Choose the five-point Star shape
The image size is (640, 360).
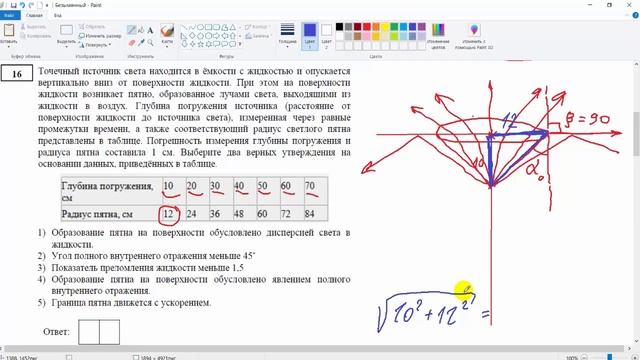pos(200,44)
